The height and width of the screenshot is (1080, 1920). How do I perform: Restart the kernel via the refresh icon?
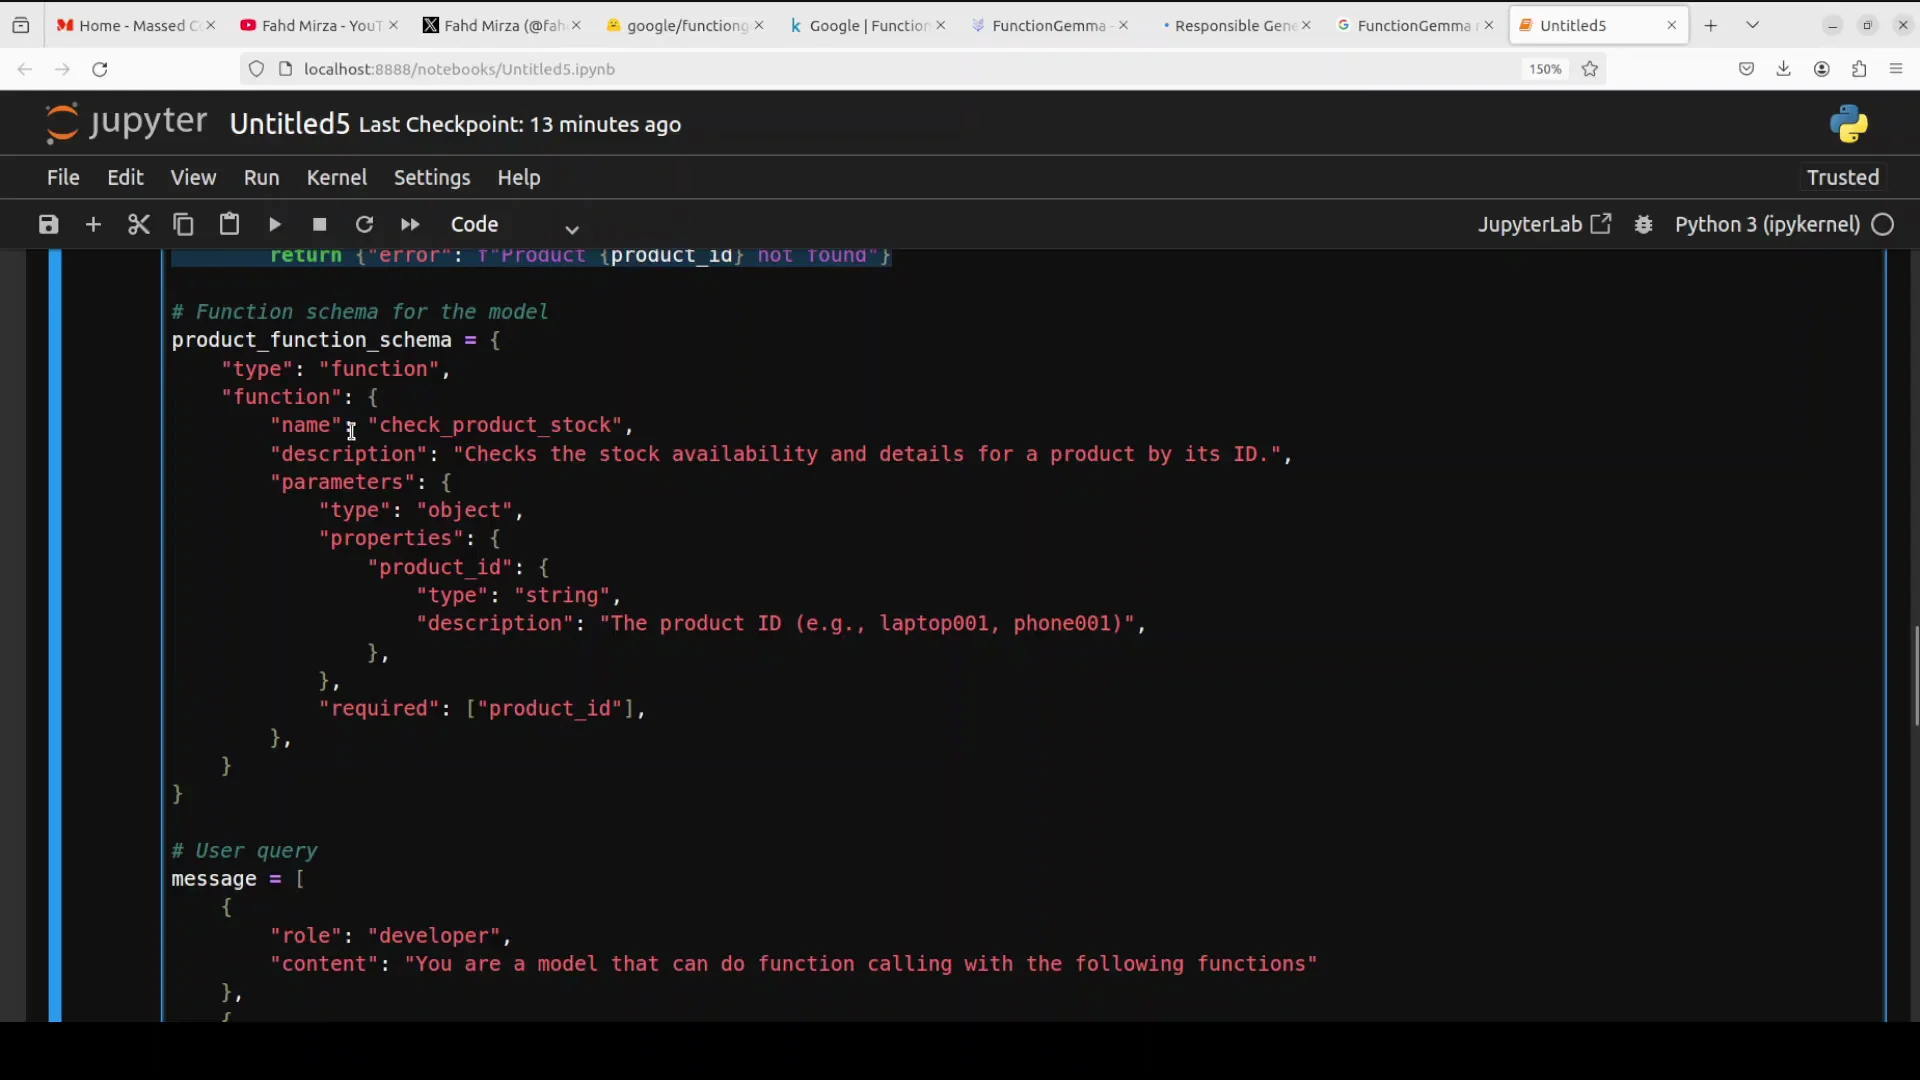364,224
